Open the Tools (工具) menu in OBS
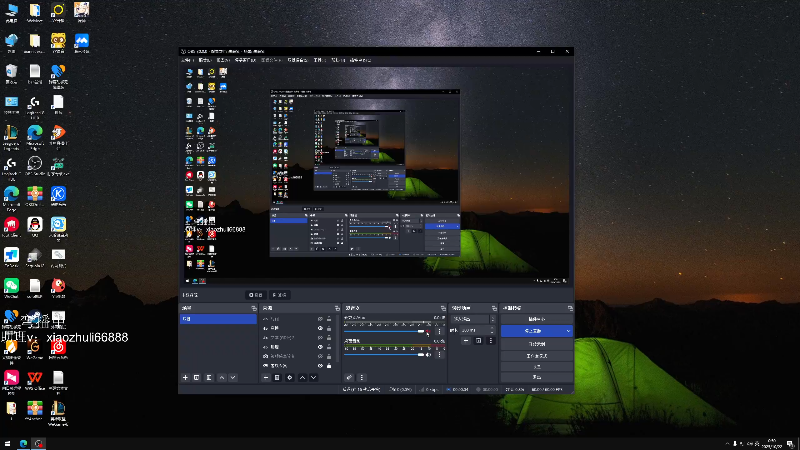 tap(320, 60)
